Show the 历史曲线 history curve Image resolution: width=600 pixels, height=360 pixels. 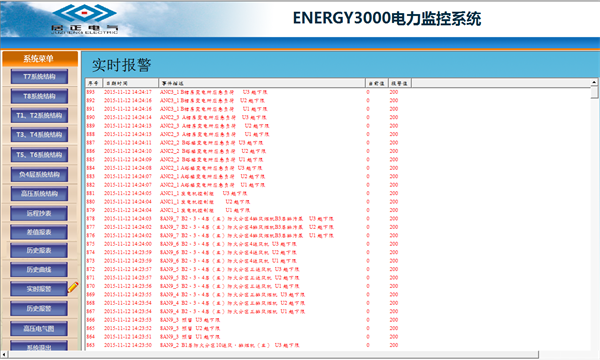[39, 270]
